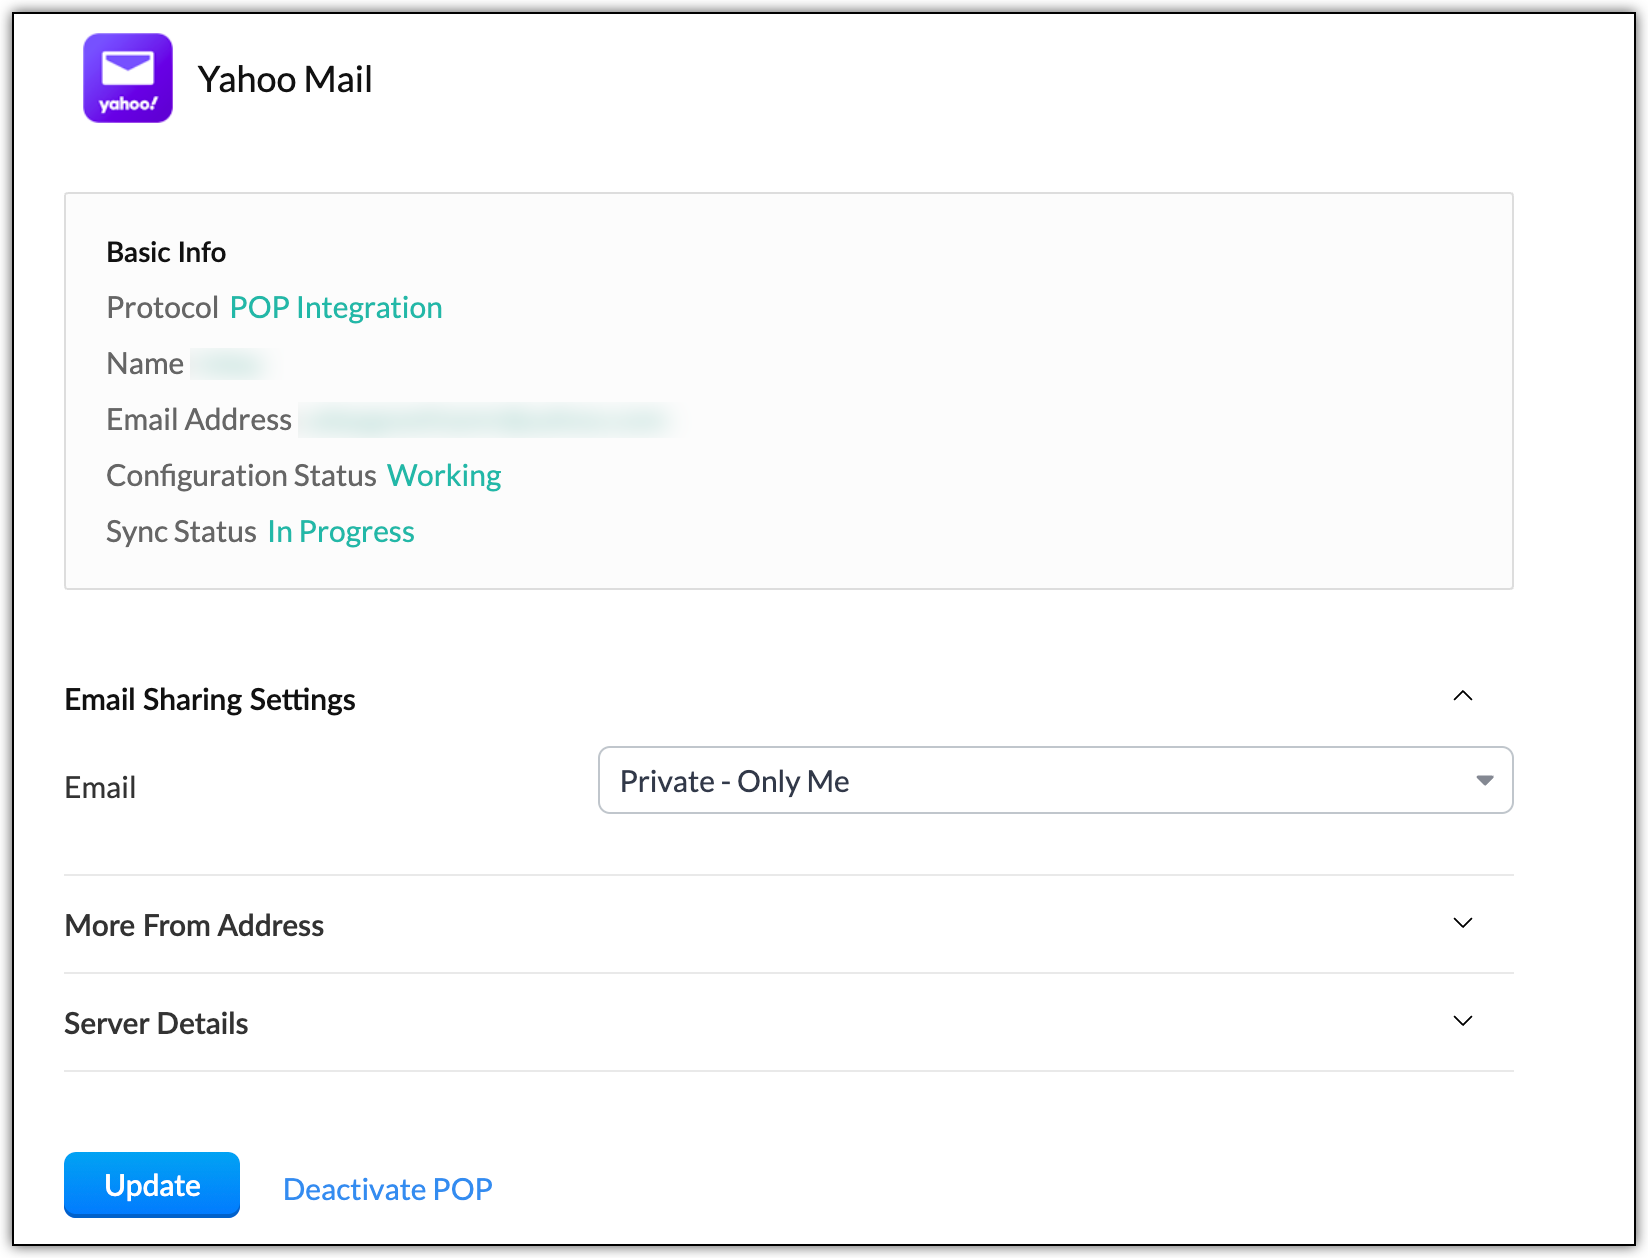The width and height of the screenshot is (1648, 1258).
Task: Click the Email Sharing Settings heading
Action: 210,700
